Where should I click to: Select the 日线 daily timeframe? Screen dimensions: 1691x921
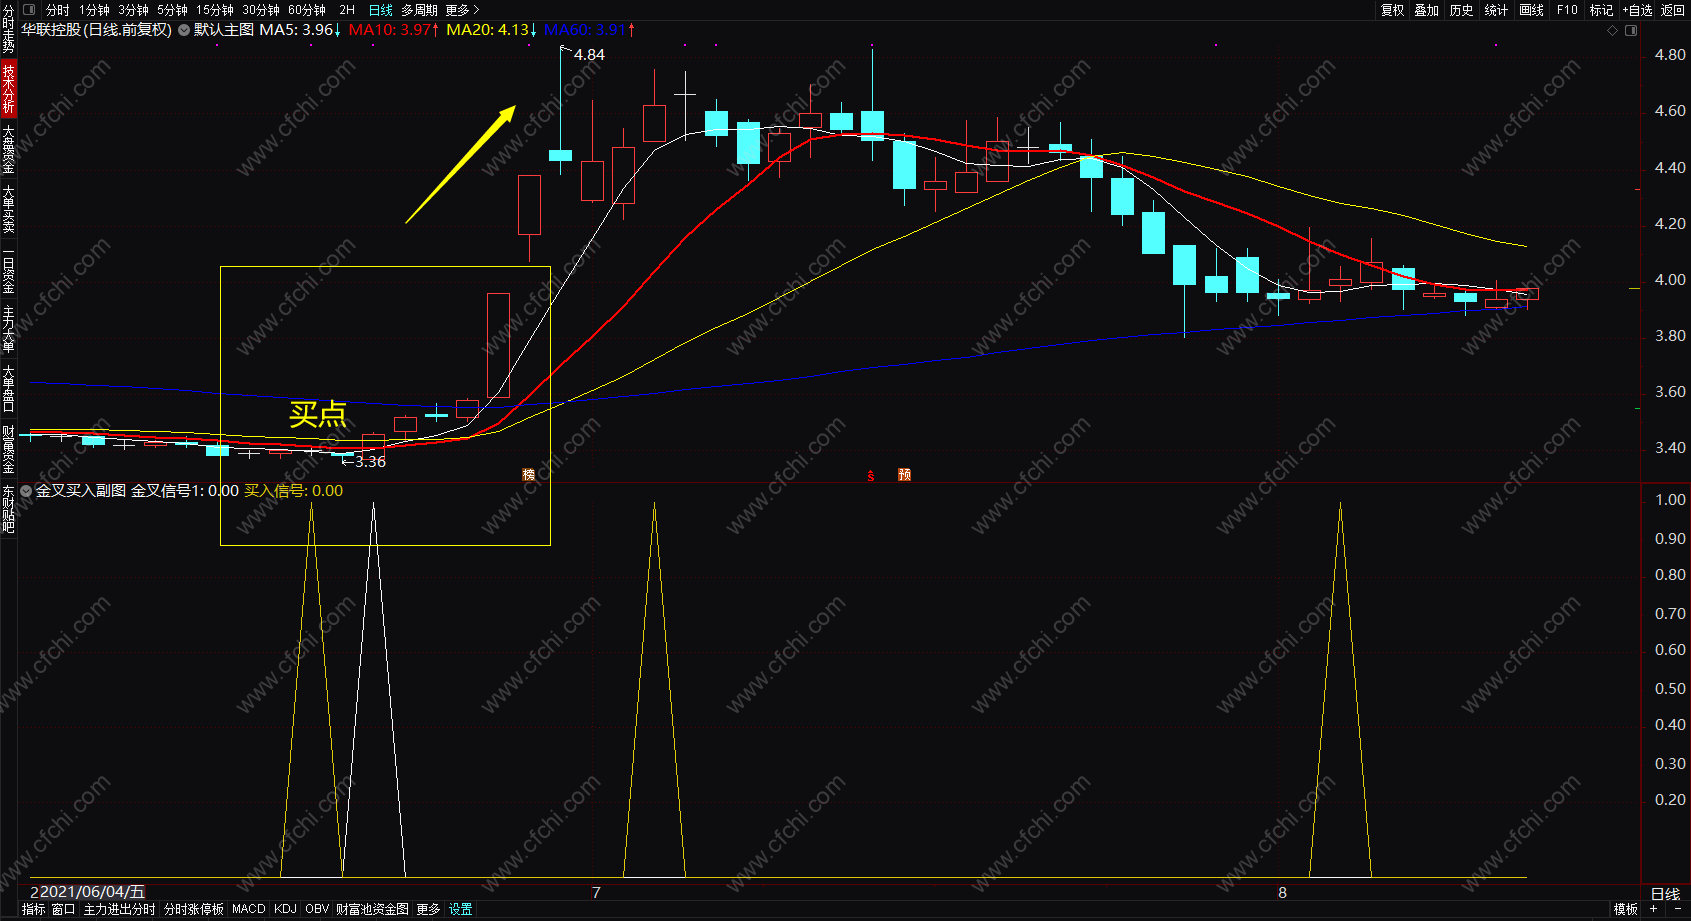click(381, 10)
